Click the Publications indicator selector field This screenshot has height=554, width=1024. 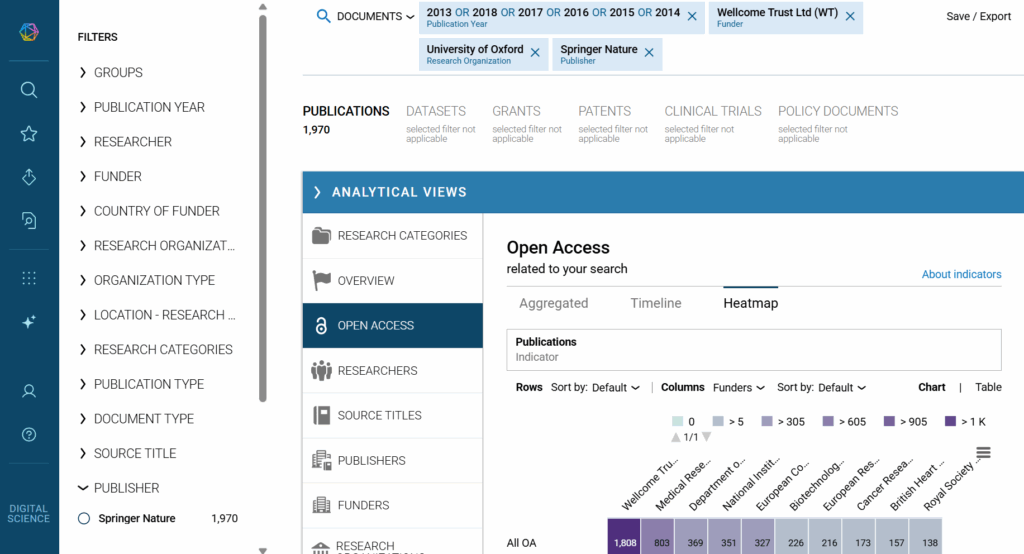753,349
